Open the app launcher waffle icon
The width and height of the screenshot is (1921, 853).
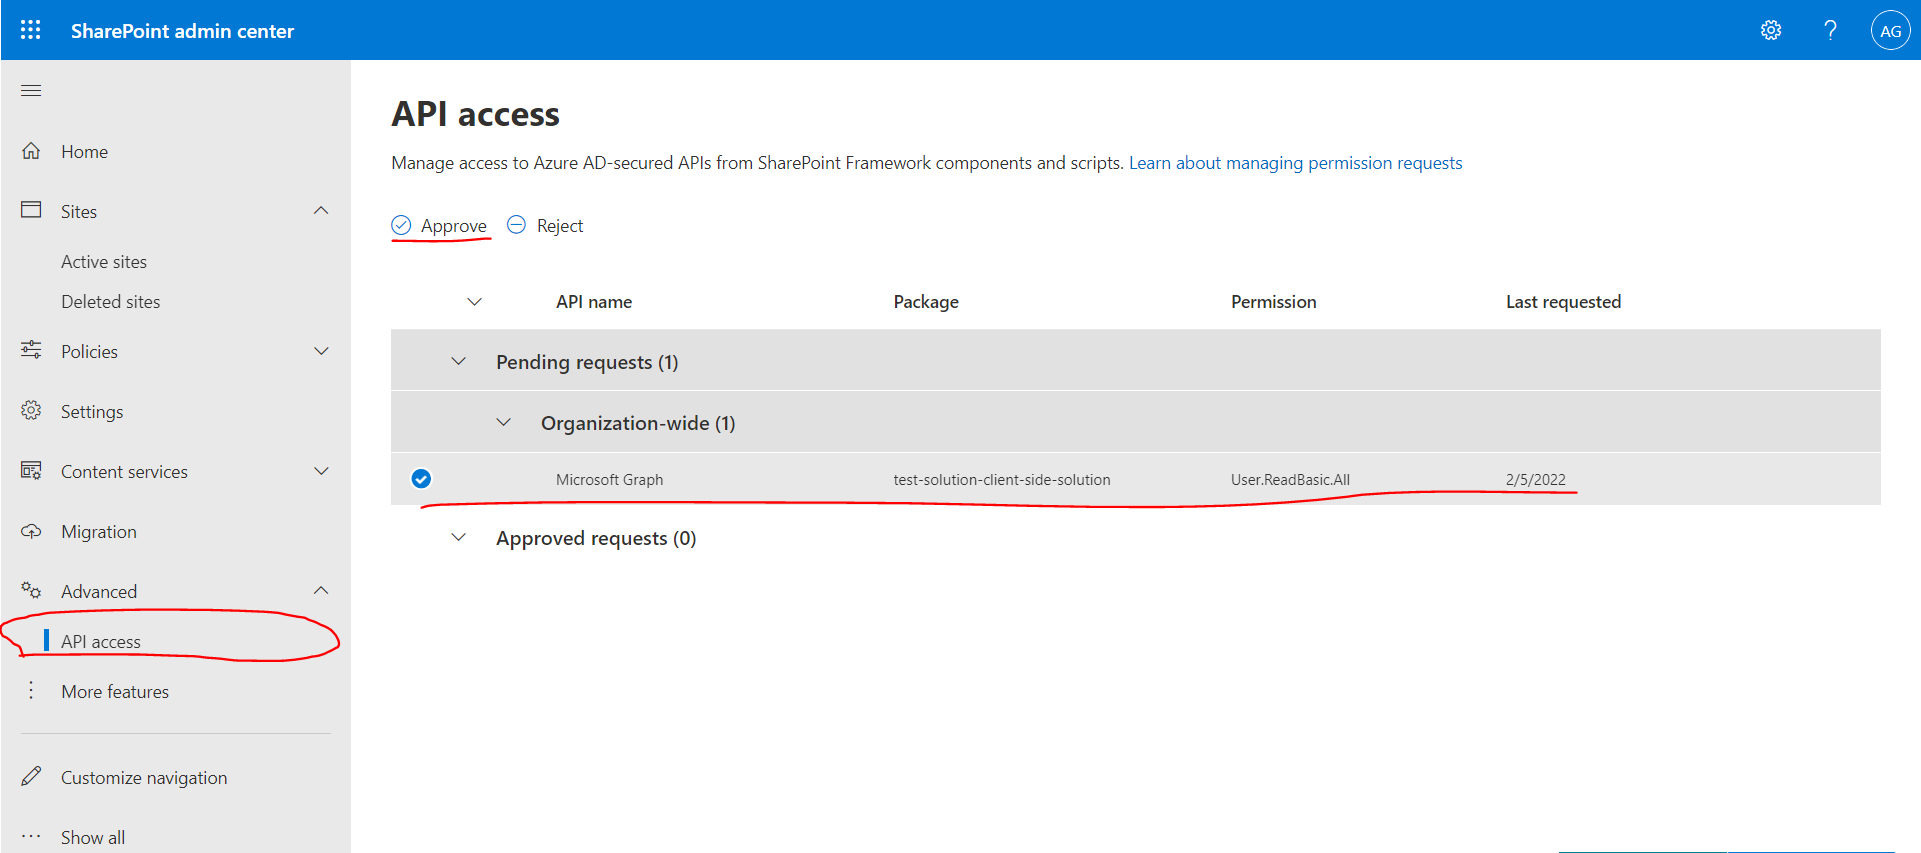pos(31,30)
